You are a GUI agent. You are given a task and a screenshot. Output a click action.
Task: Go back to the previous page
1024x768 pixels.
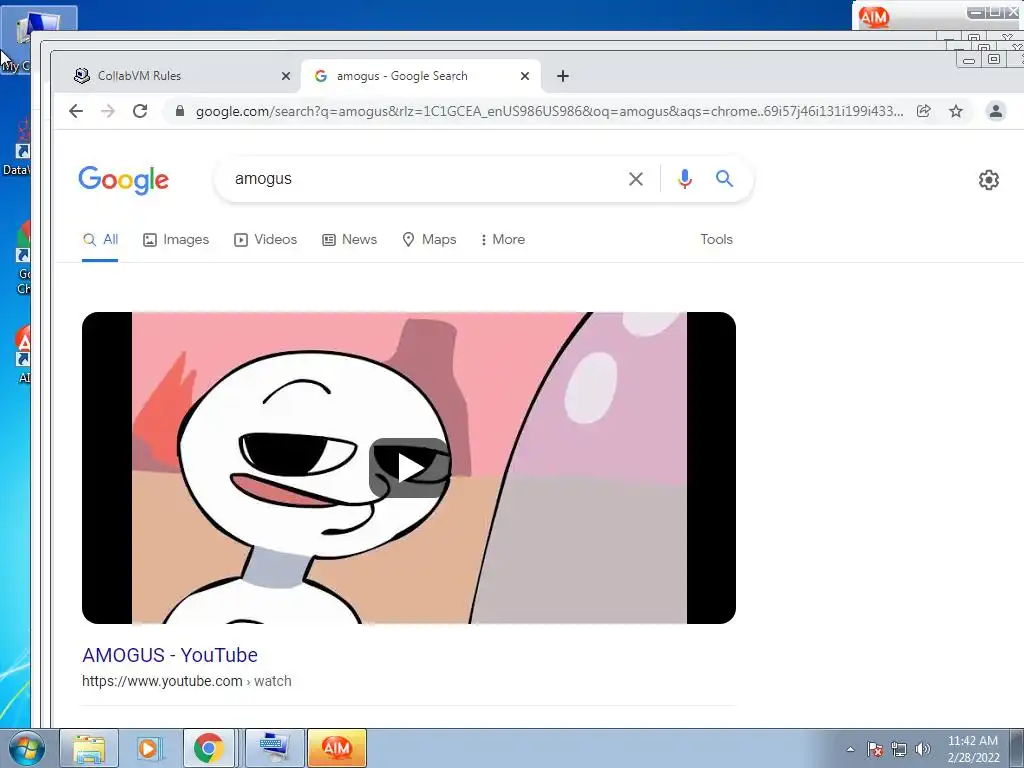tap(76, 111)
